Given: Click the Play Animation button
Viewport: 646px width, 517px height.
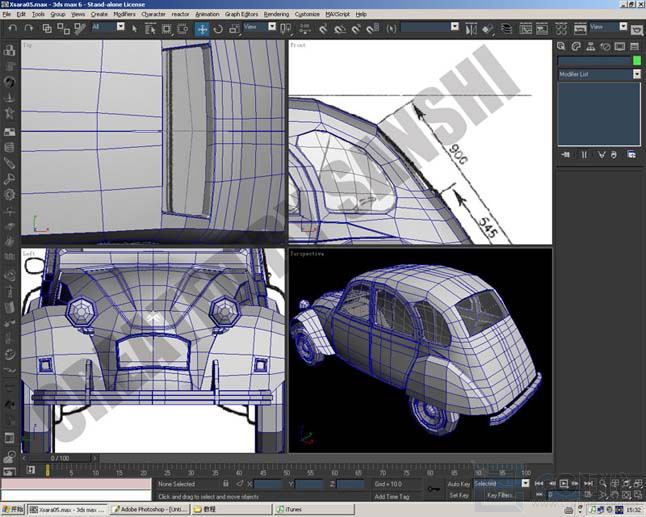Looking at the screenshot, I should (564, 483).
